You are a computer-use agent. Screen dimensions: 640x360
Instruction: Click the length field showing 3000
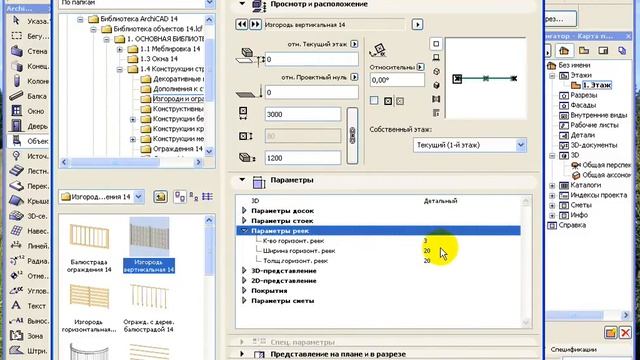point(302,114)
